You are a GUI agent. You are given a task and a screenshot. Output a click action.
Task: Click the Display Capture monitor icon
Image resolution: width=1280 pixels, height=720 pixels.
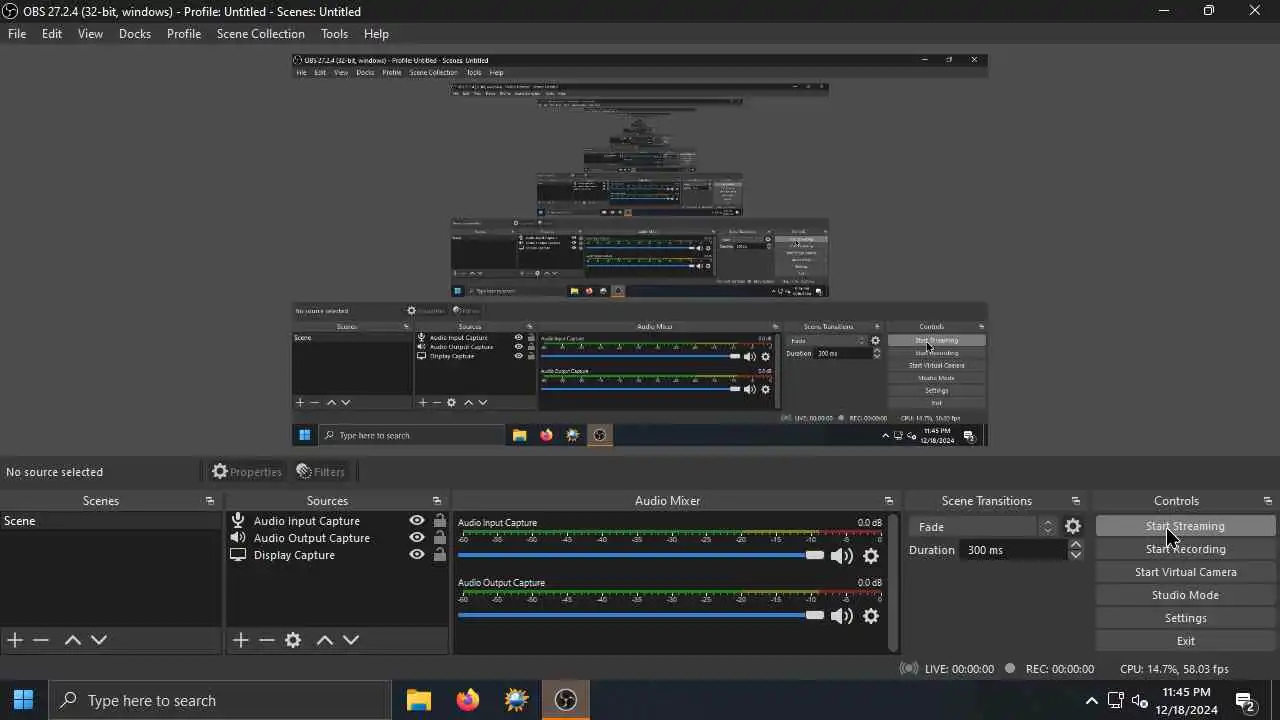238,555
